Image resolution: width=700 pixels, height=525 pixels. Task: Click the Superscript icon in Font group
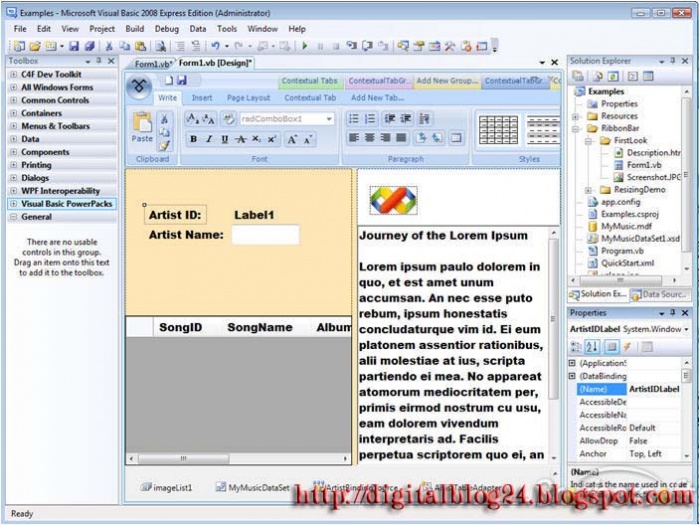click(x=272, y=139)
